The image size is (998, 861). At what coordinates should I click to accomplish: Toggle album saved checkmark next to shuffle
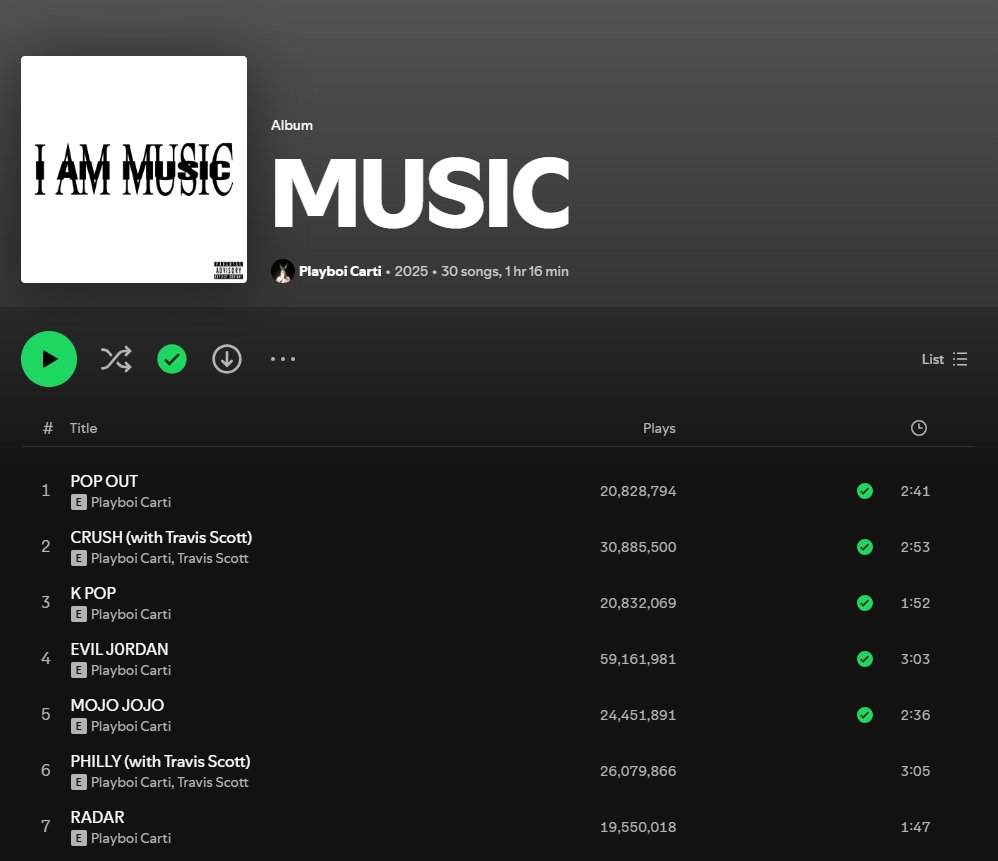[172, 359]
